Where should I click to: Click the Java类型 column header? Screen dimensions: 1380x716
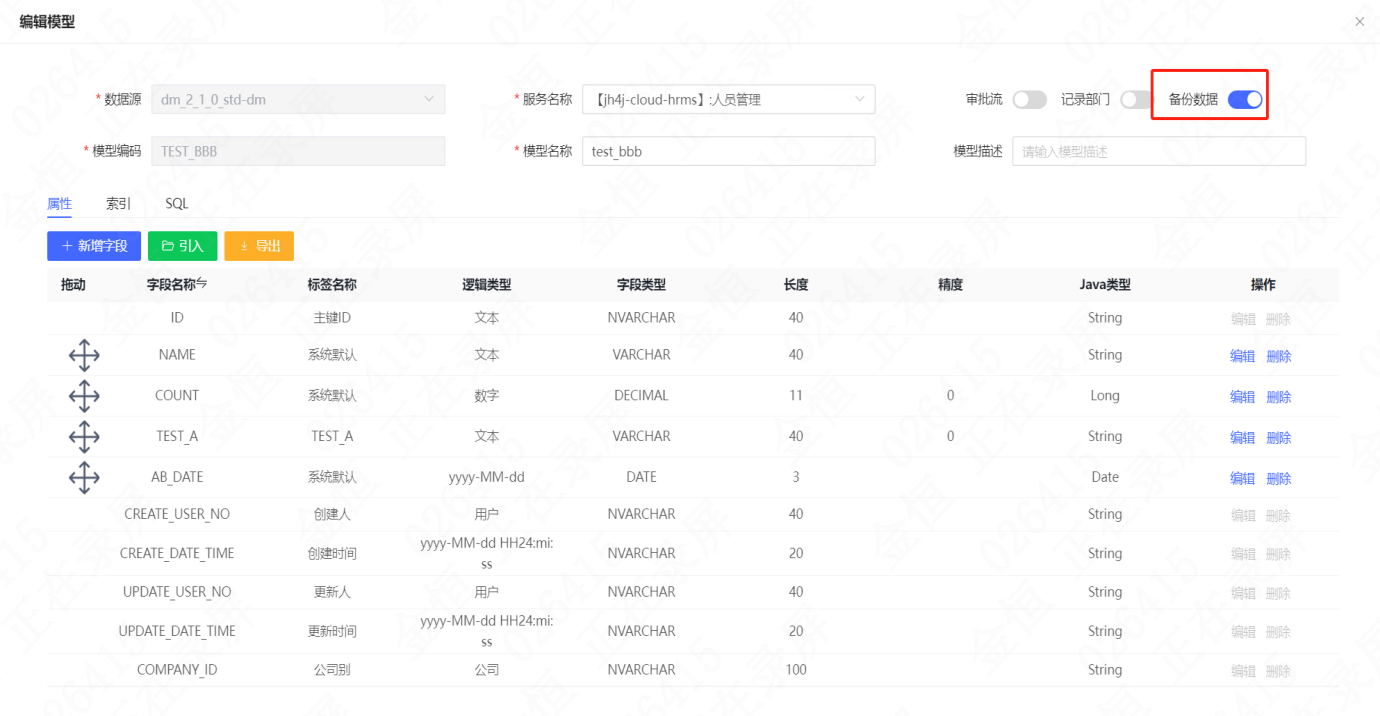click(x=1105, y=284)
